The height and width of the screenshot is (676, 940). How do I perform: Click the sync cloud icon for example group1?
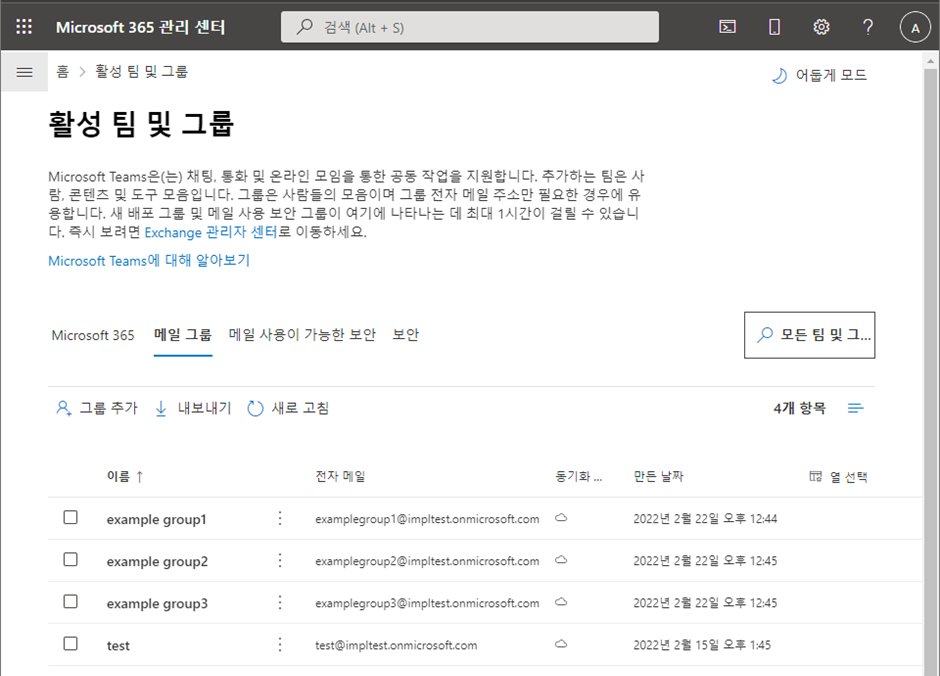point(561,518)
